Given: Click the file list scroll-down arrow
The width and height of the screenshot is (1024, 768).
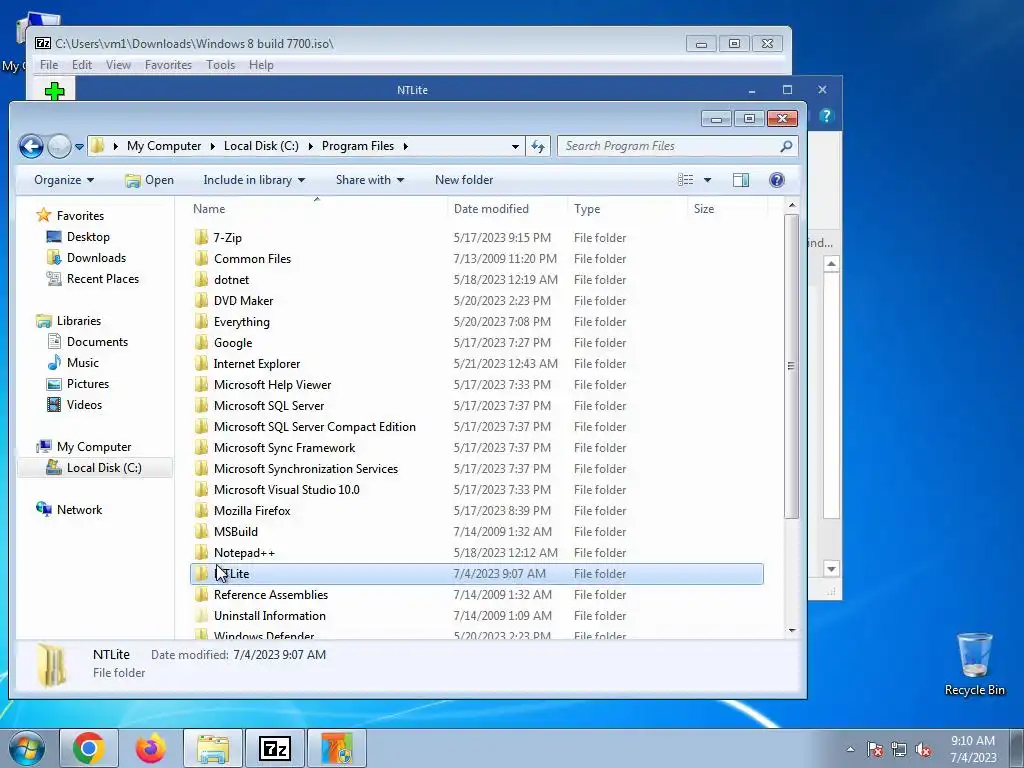Looking at the screenshot, I should coord(792,630).
